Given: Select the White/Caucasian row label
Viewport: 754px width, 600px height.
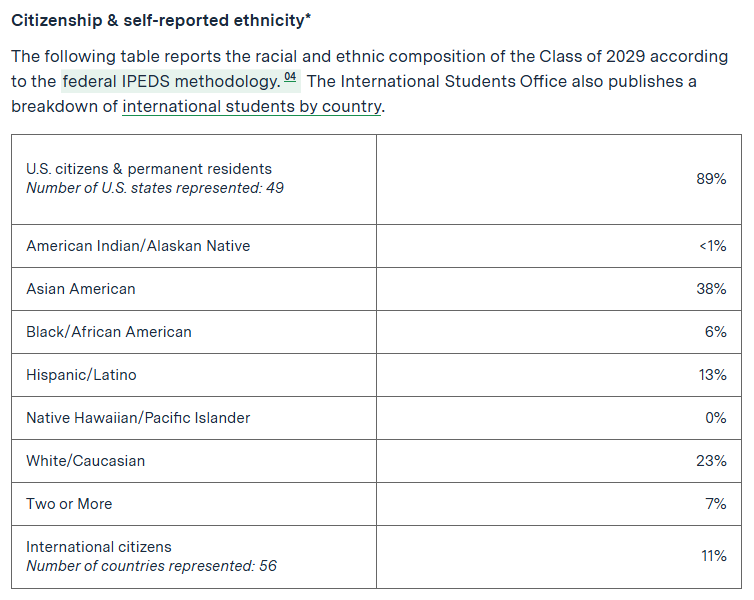Looking at the screenshot, I should [x=86, y=461].
